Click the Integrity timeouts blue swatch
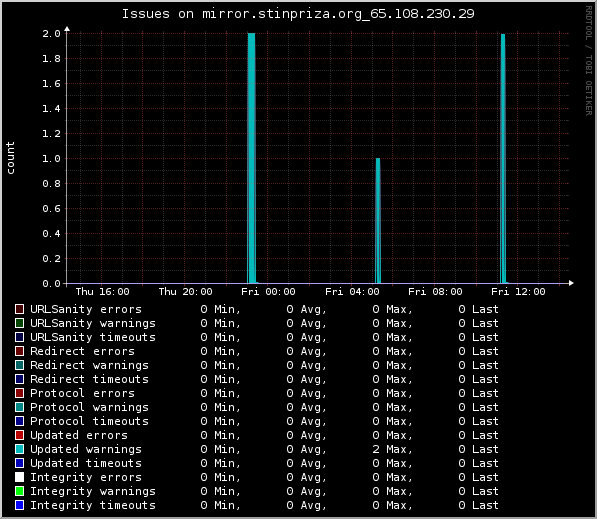 tap(19, 505)
